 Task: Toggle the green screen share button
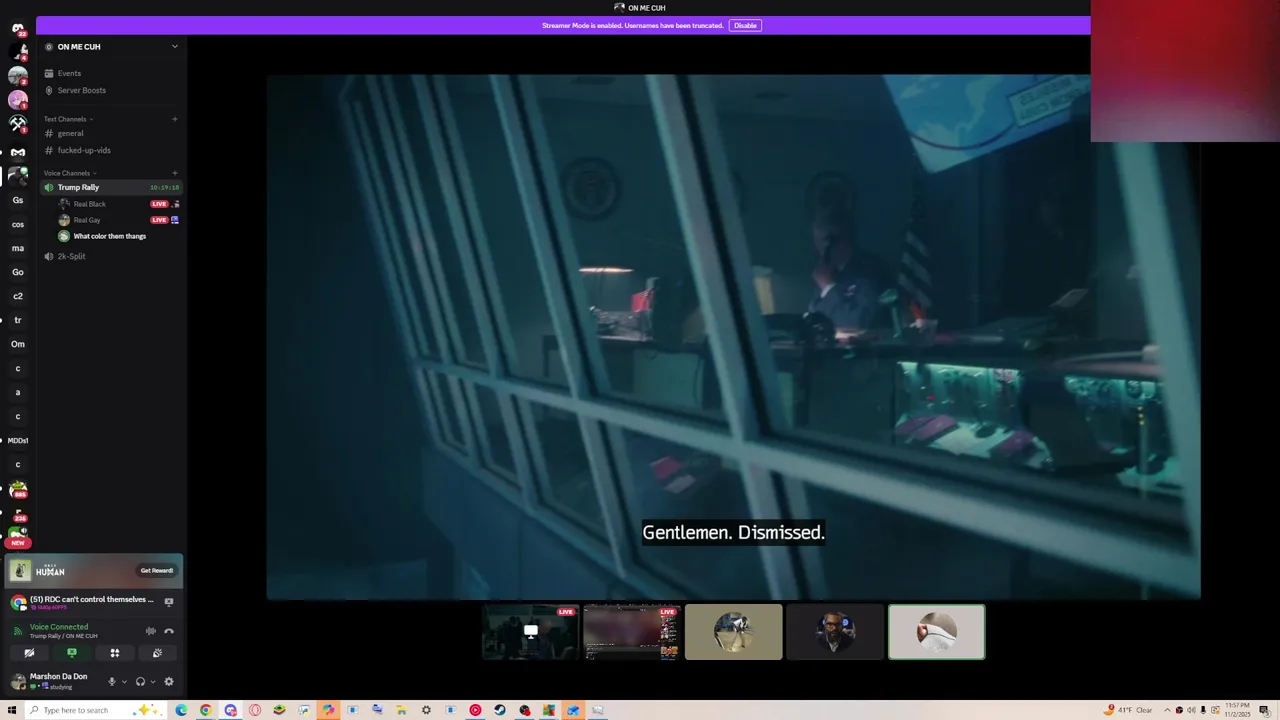click(x=72, y=653)
